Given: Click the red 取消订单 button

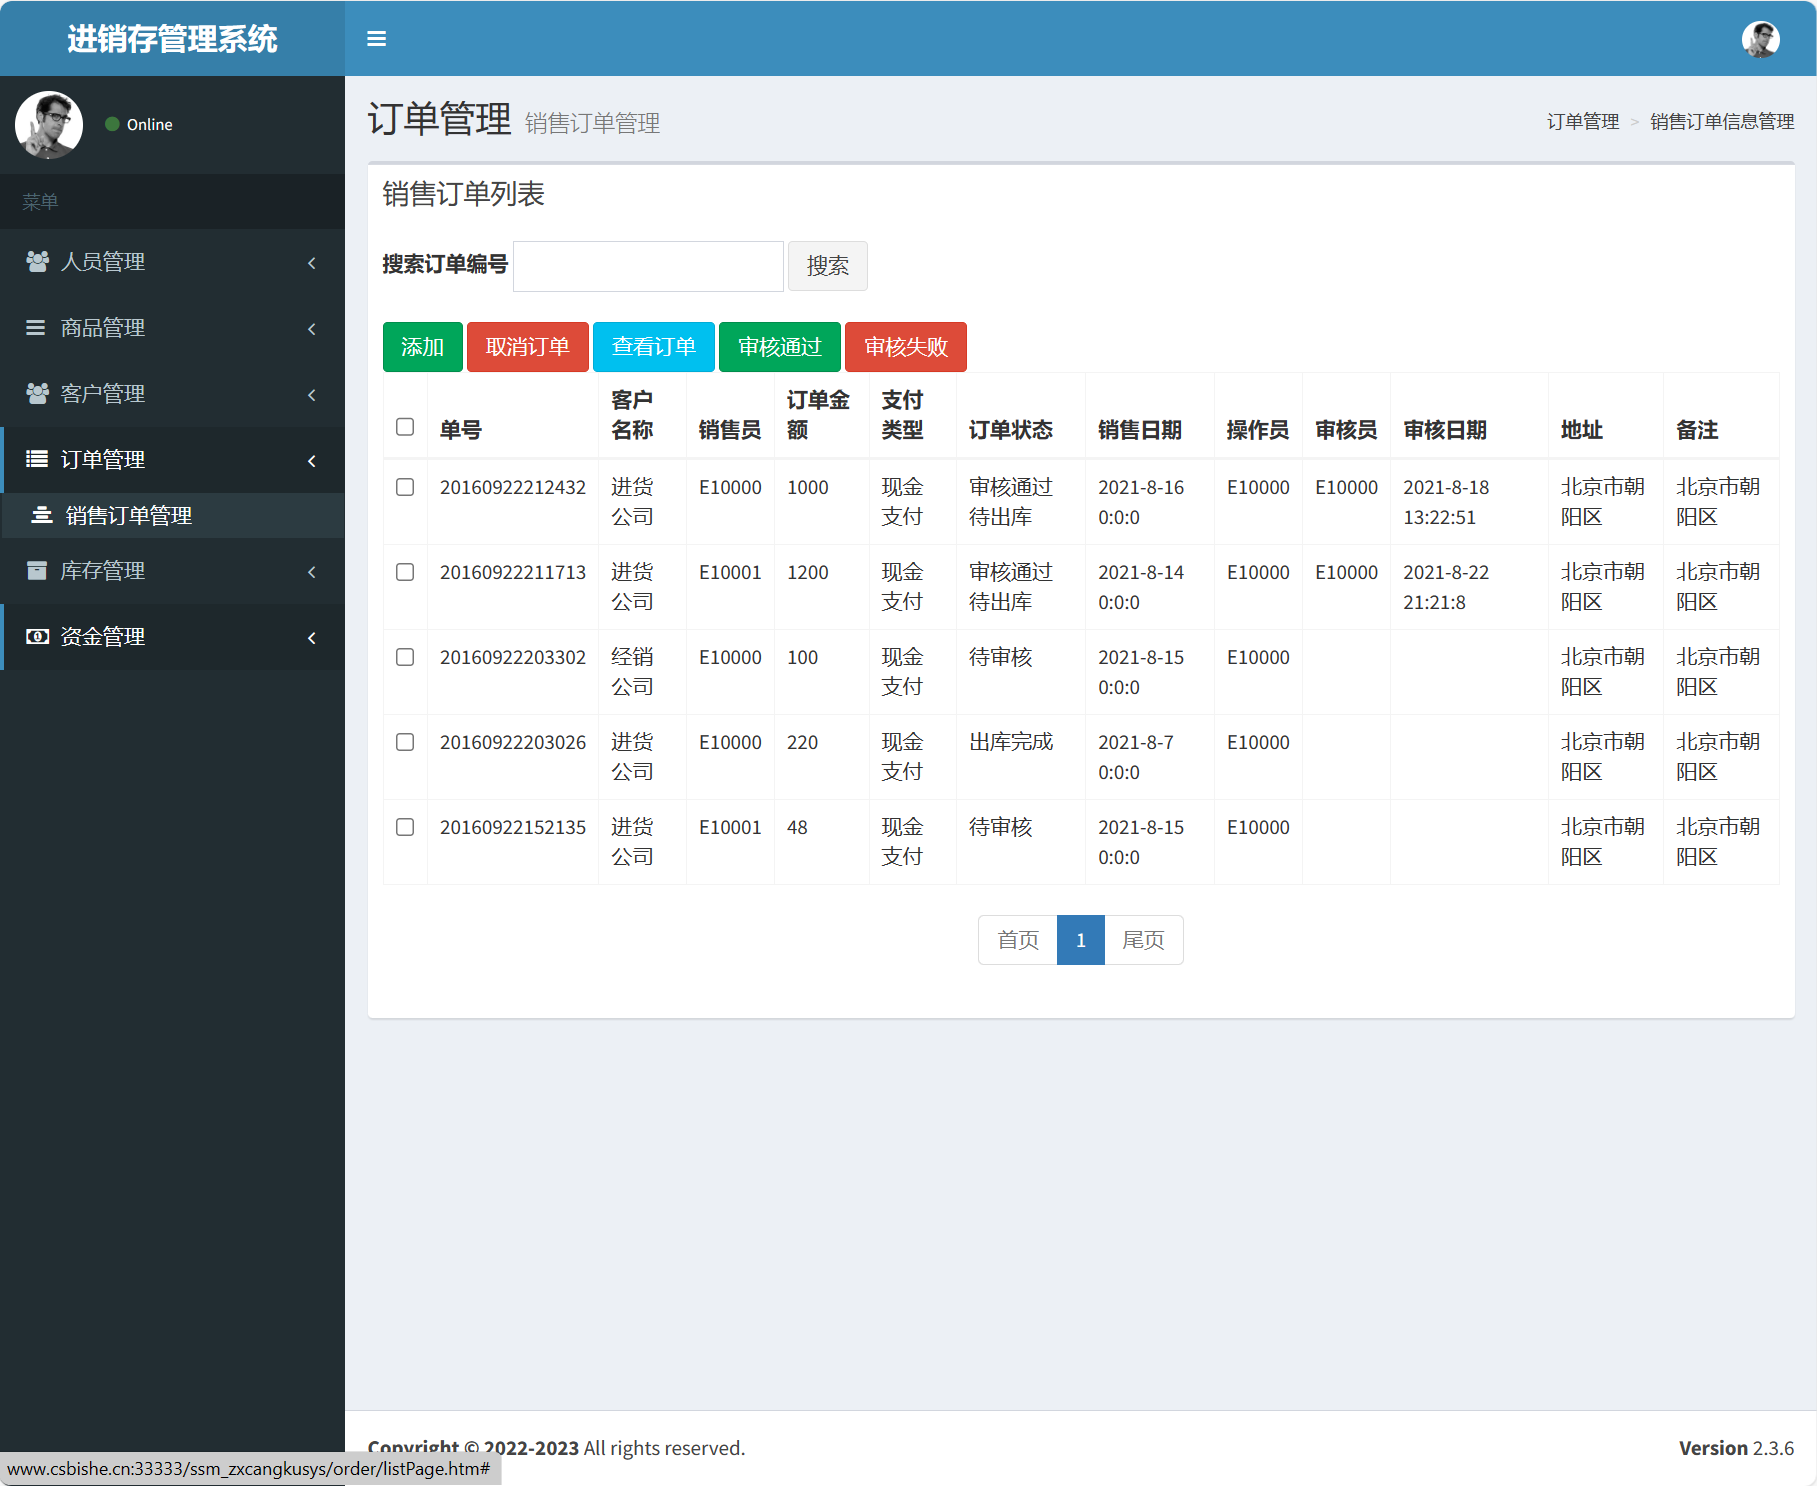Looking at the screenshot, I should tap(527, 347).
